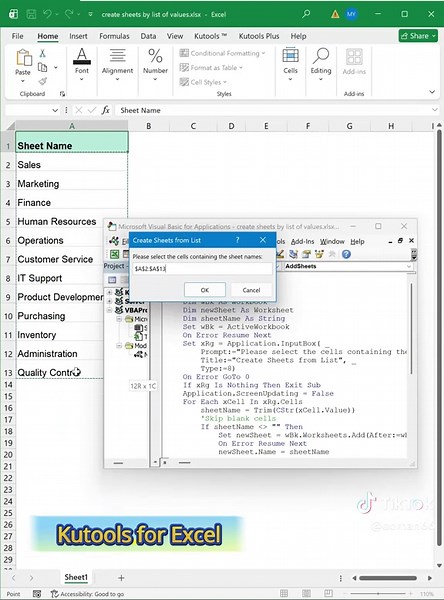444x600 pixels.
Task: Open the Editing group magnifier icon
Action: pyautogui.click(x=321, y=56)
